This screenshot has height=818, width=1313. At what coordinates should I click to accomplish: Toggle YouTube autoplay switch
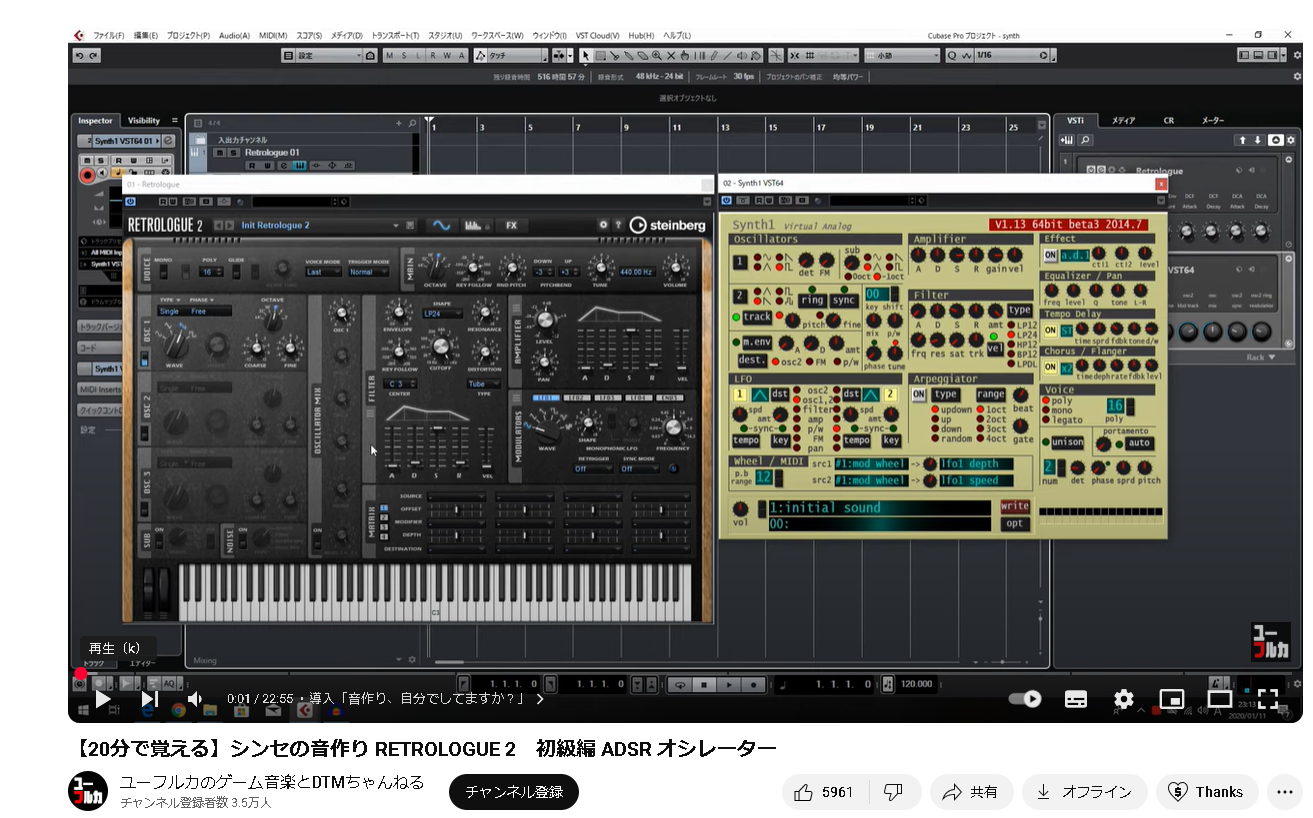[1025, 699]
